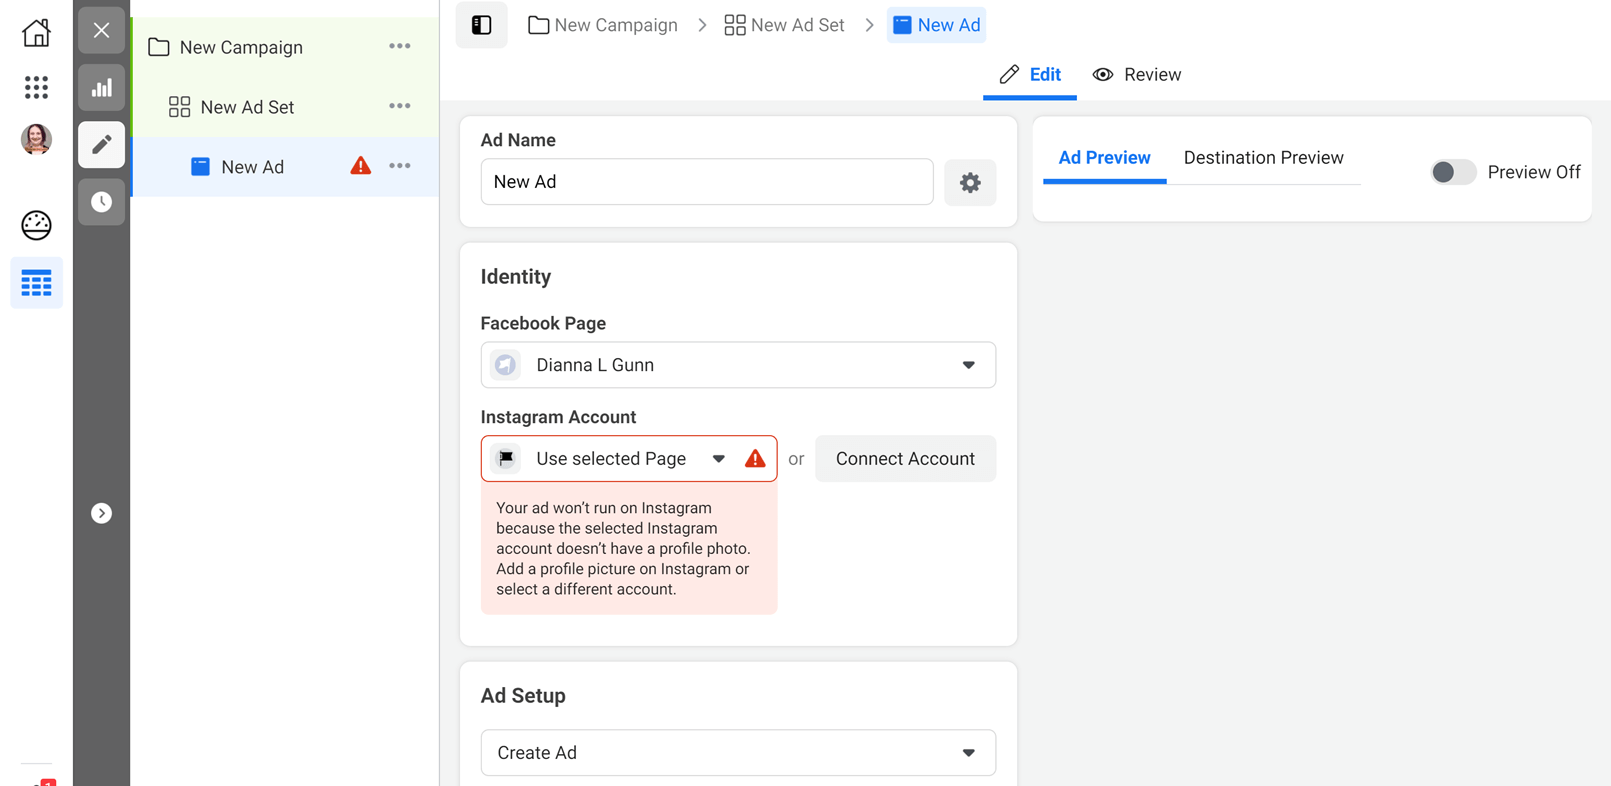Viewport: 1611px width, 786px height.
Task: Toggle the side panel layout icon
Action: click(481, 25)
